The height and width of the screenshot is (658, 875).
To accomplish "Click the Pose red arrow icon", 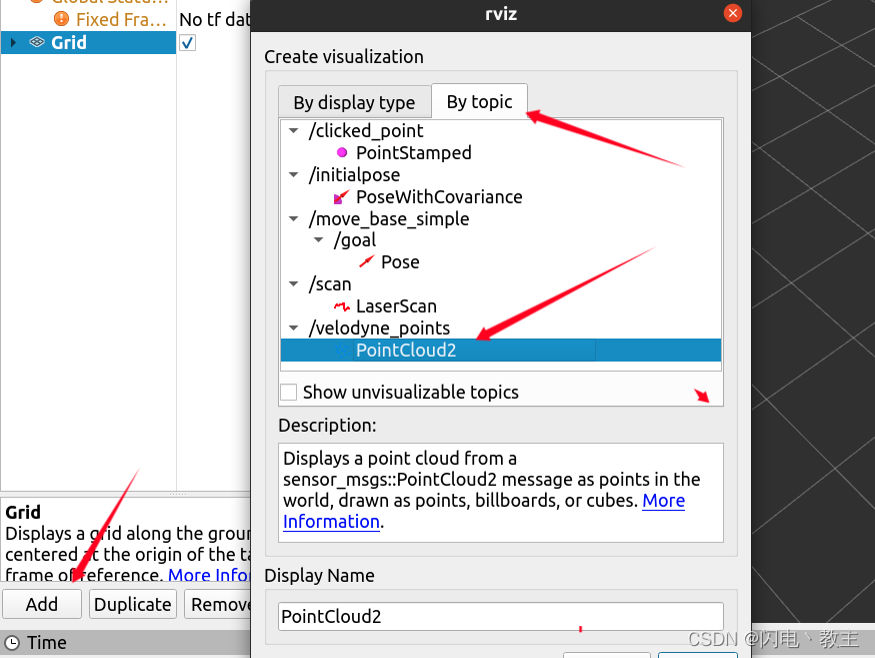I will (x=366, y=262).
